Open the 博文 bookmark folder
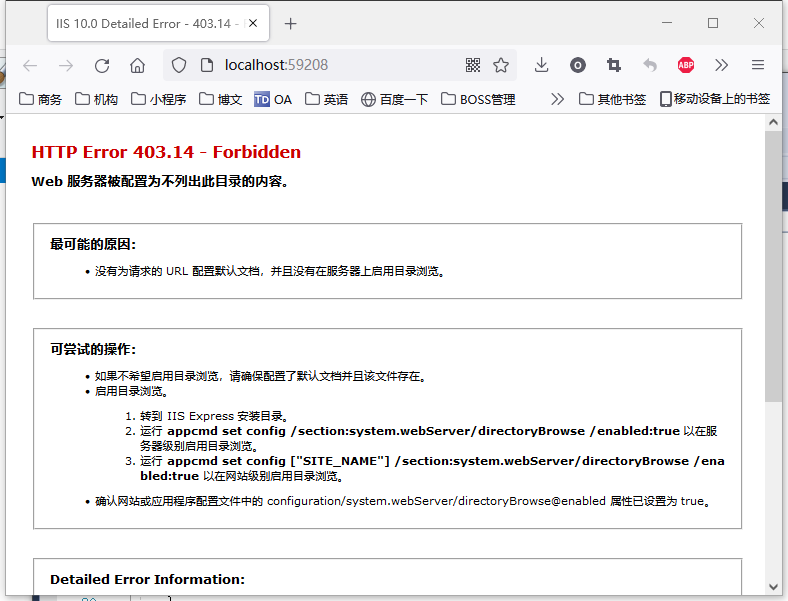The width and height of the screenshot is (788, 601). 220,99
